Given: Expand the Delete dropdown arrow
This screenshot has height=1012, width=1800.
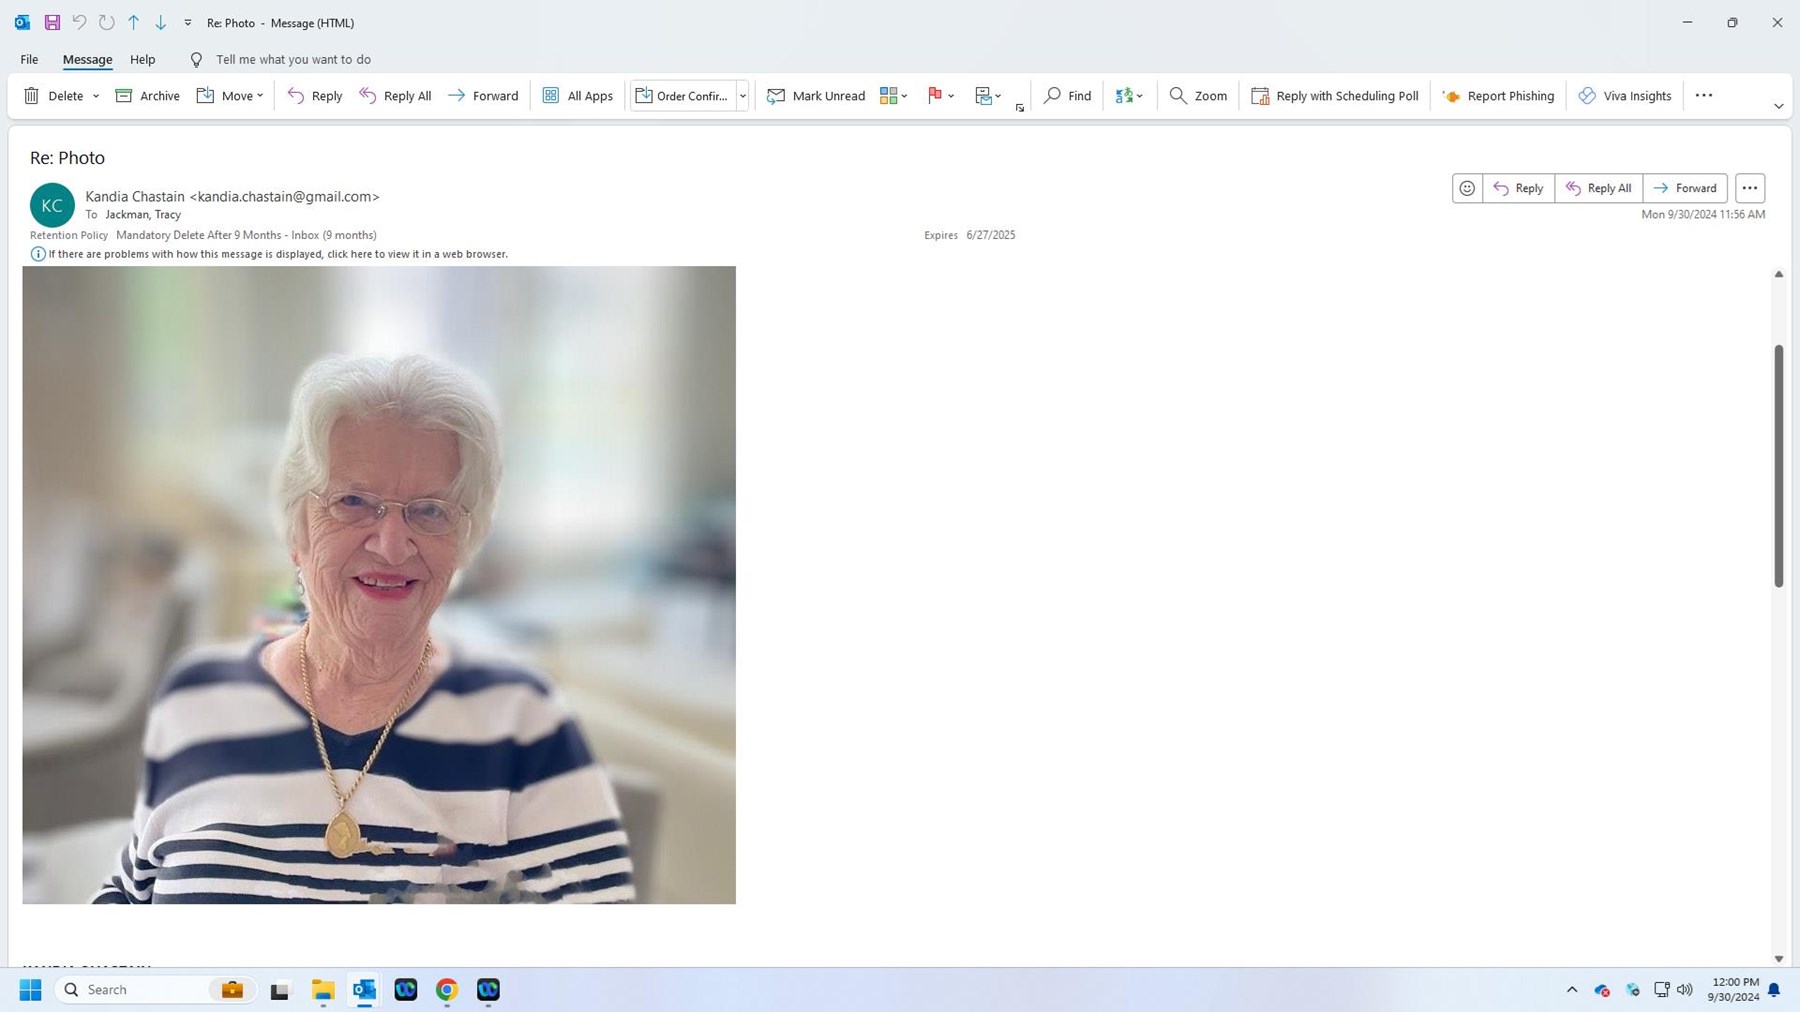Looking at the screenshot, I should coord(96,96).
